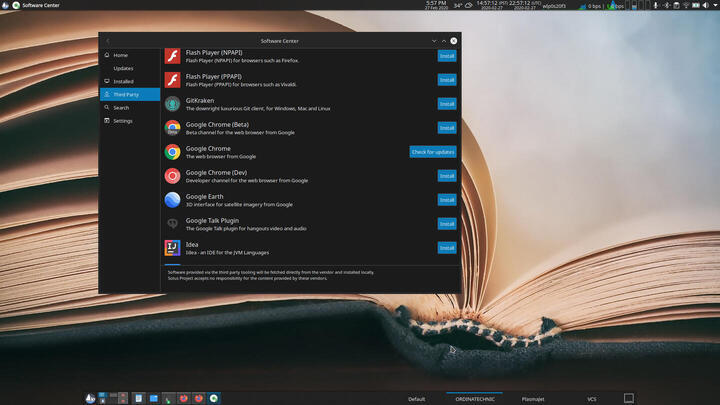Select the 'Google Earth' title text
The width and height of the screenshot is (720, 405).
pyautogui.click(x=204, y=197)
